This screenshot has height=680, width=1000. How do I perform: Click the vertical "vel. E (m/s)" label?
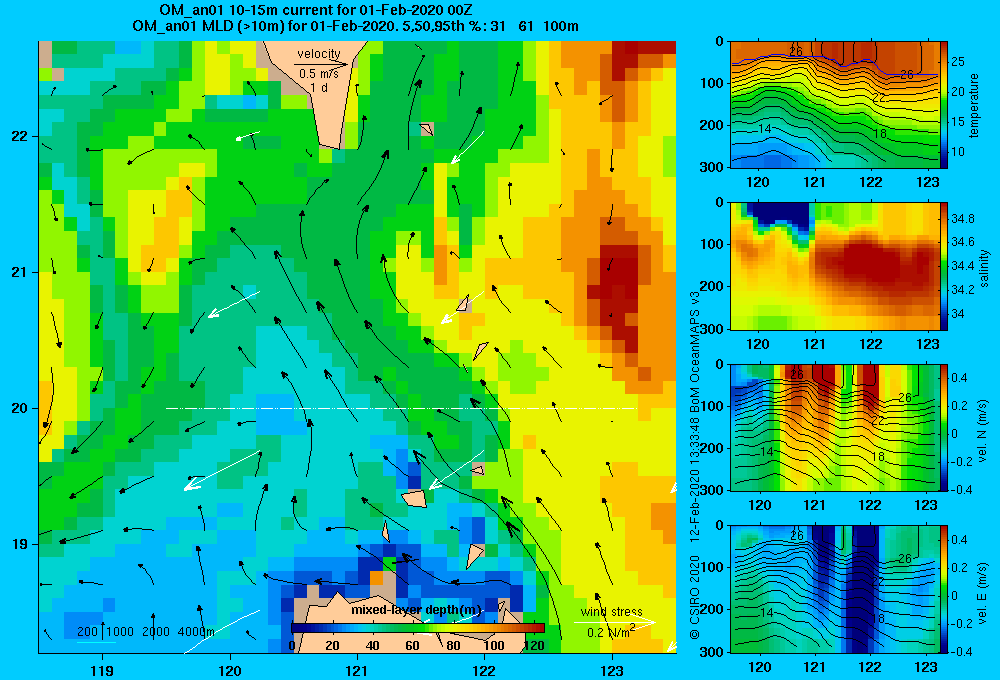pos(983,593)
